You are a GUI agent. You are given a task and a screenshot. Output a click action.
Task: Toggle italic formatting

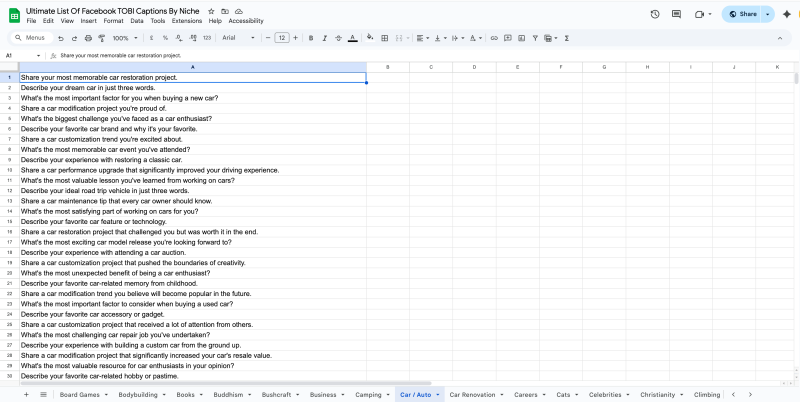(325, 38)
